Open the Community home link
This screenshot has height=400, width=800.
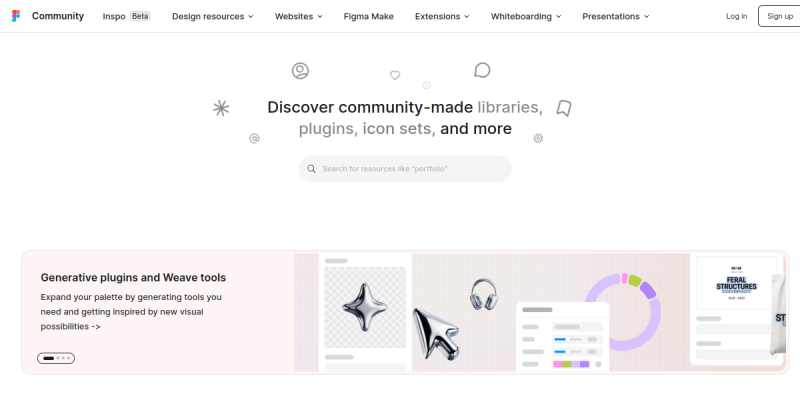[58, 16]
